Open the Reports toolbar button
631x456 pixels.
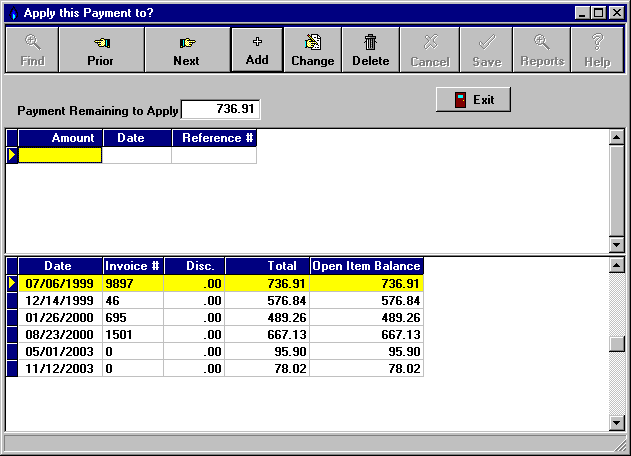541,49
